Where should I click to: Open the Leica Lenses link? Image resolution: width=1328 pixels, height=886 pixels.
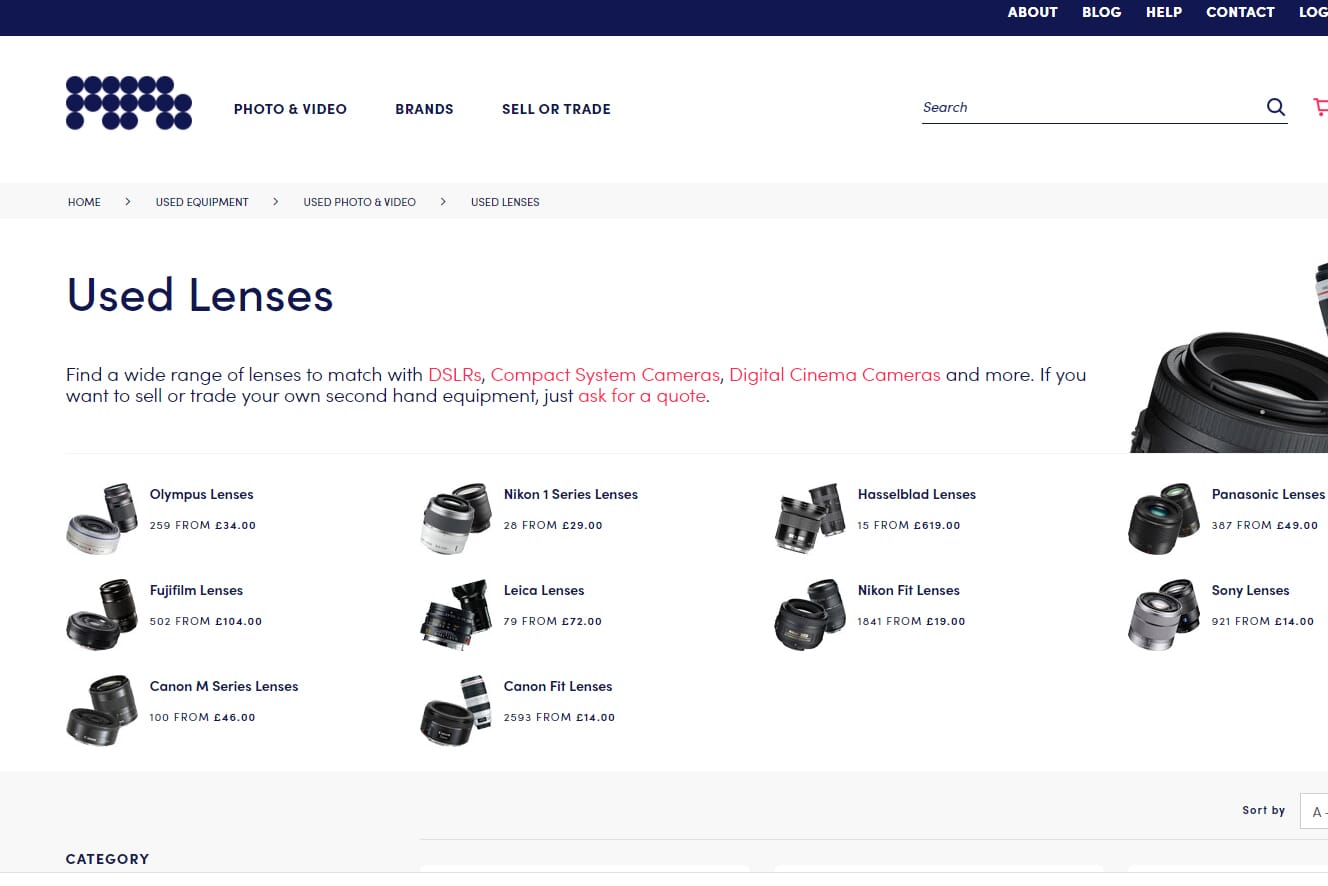(x=544, y=590)
